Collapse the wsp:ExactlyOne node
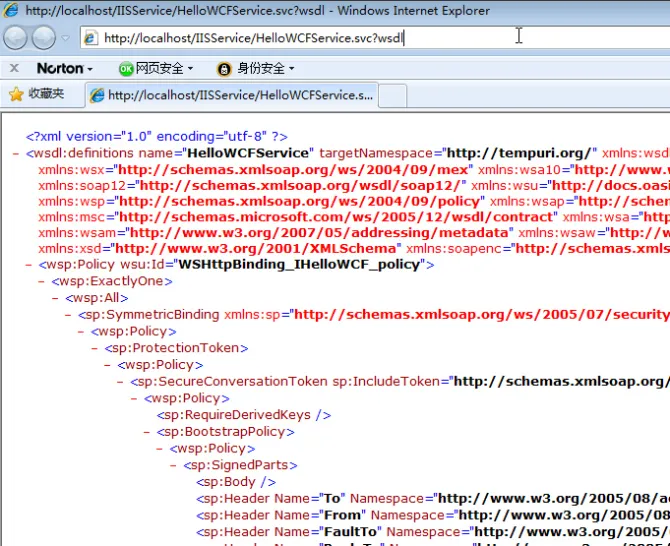 point(42,282)
